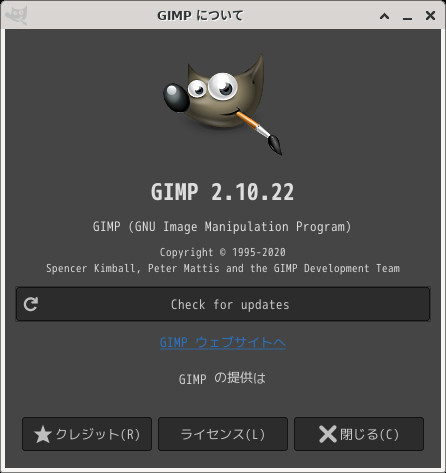Click the GIMP icon in title bar
The image size is (446, 473).
click(16, 15)
